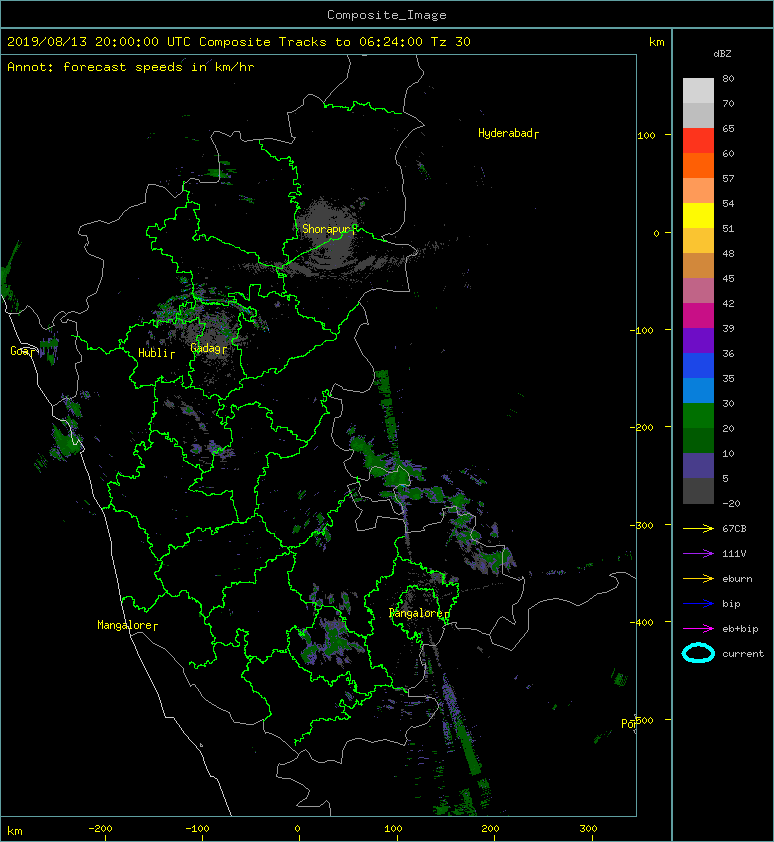Click the 300 tick on horizontal axis
The height and width of the screenshot is (842, 774).
588,829
